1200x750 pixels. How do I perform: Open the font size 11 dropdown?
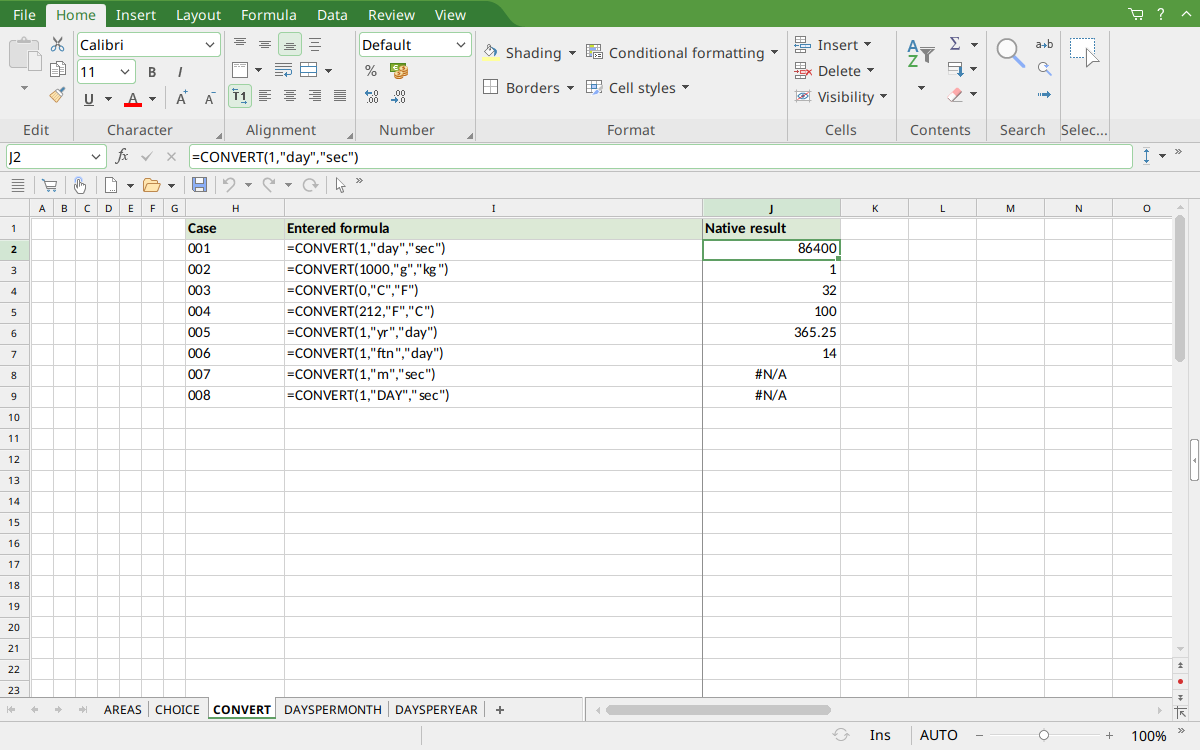click(x=125, y=72)
